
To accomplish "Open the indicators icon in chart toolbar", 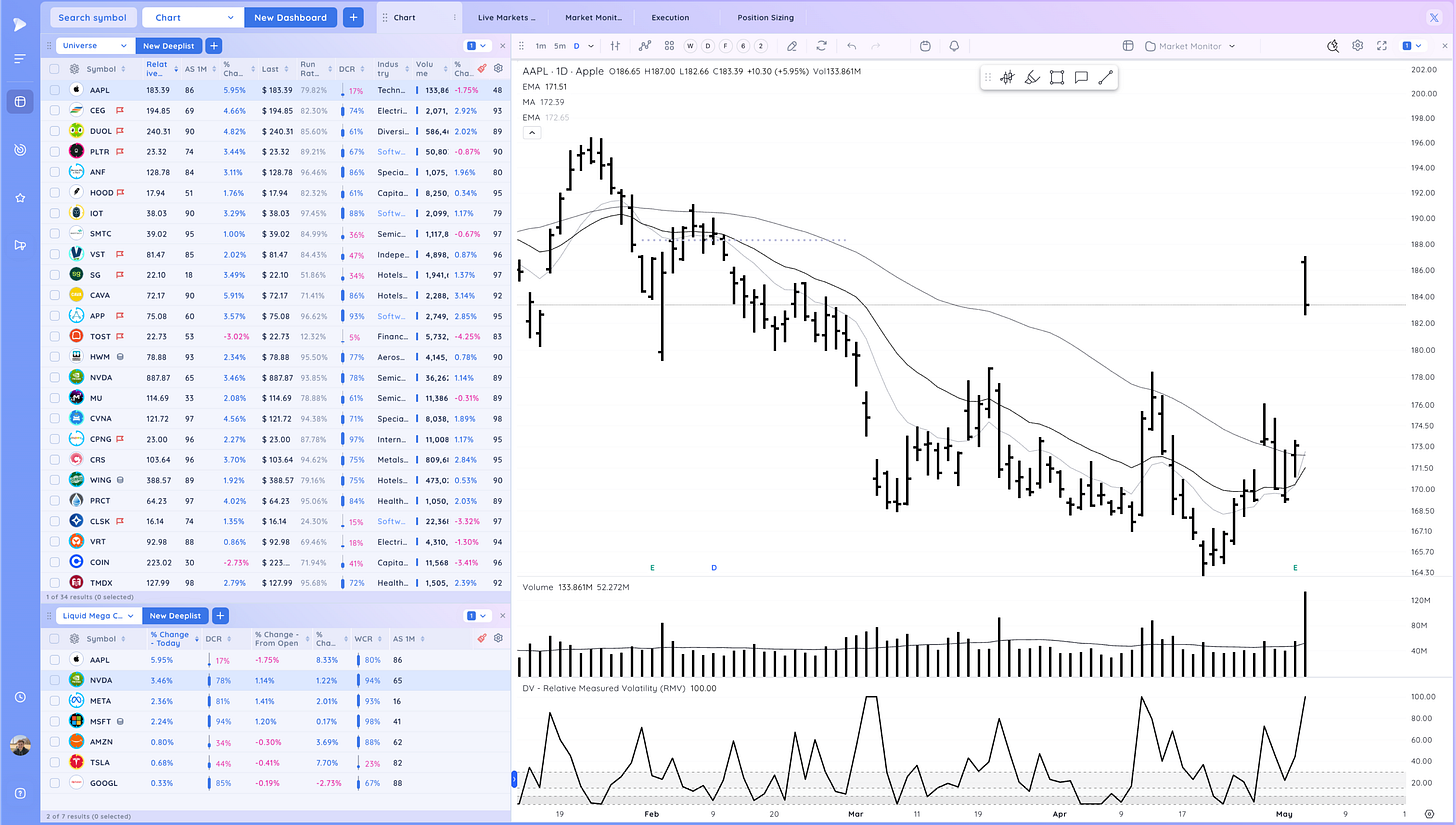I will coord(645,46).
